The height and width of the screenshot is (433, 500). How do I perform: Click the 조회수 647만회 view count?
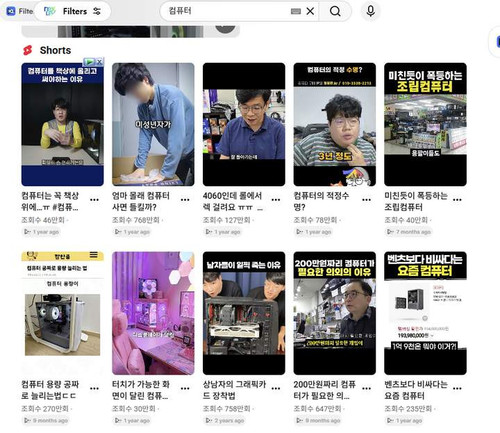[x=317, y=409]
